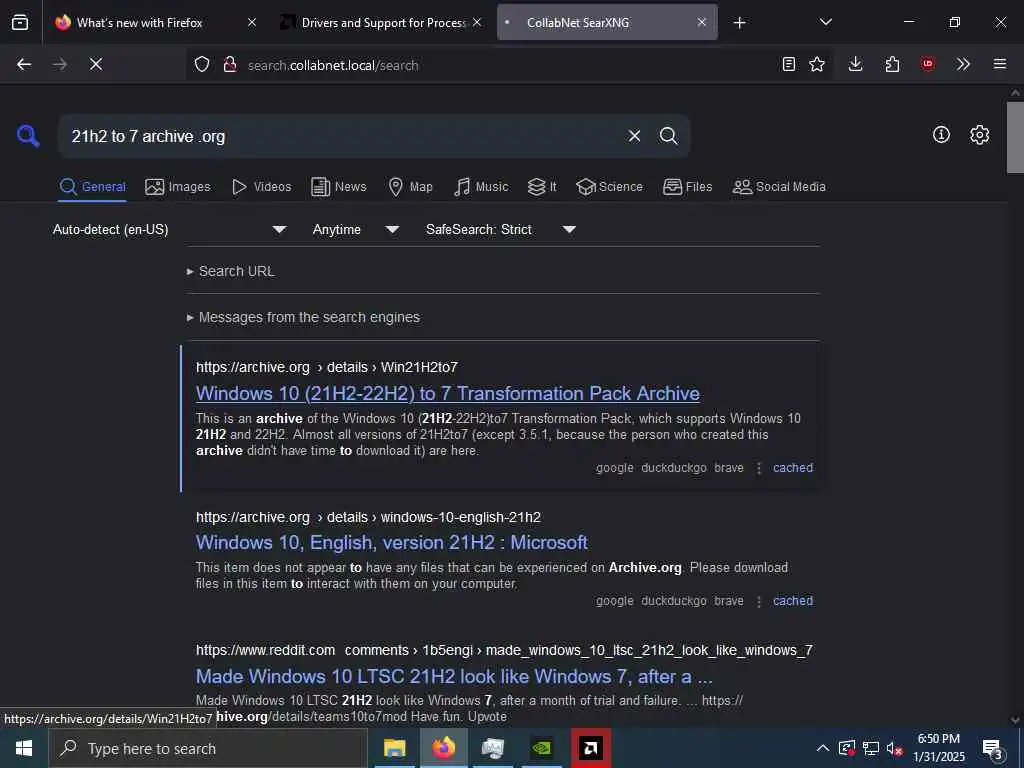Open the vertical dots menu for the Transformation Pack result
1024x768 pixels.
(759, 468)
